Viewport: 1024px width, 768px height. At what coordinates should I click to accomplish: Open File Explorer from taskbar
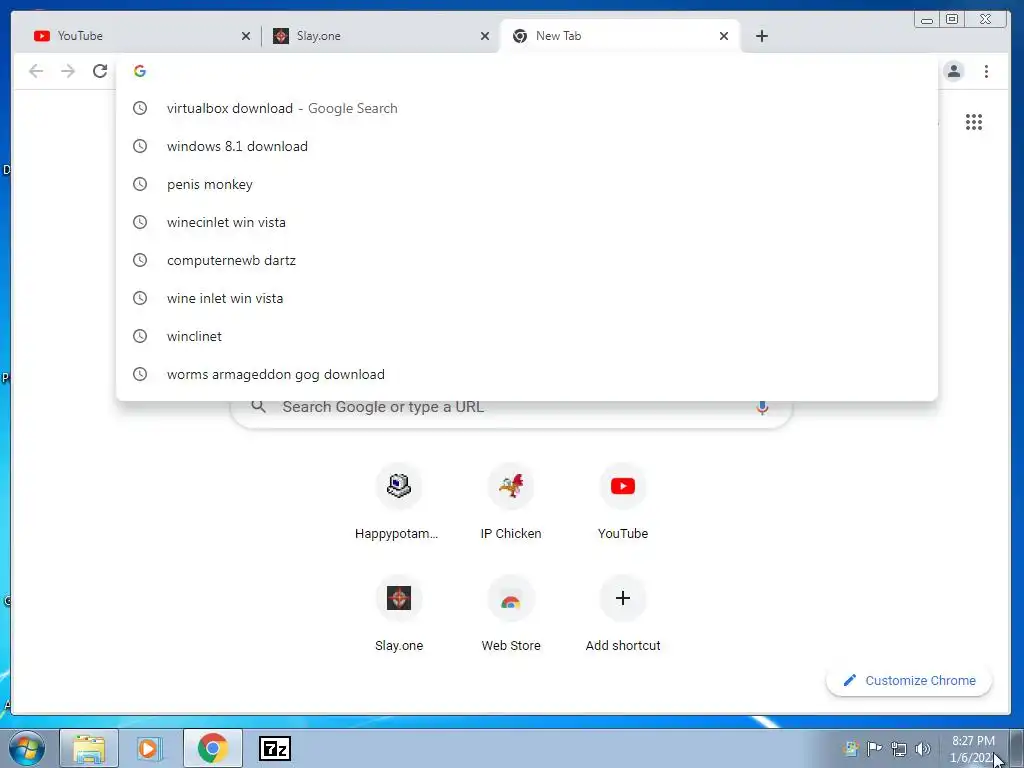(x=89, y=748)
